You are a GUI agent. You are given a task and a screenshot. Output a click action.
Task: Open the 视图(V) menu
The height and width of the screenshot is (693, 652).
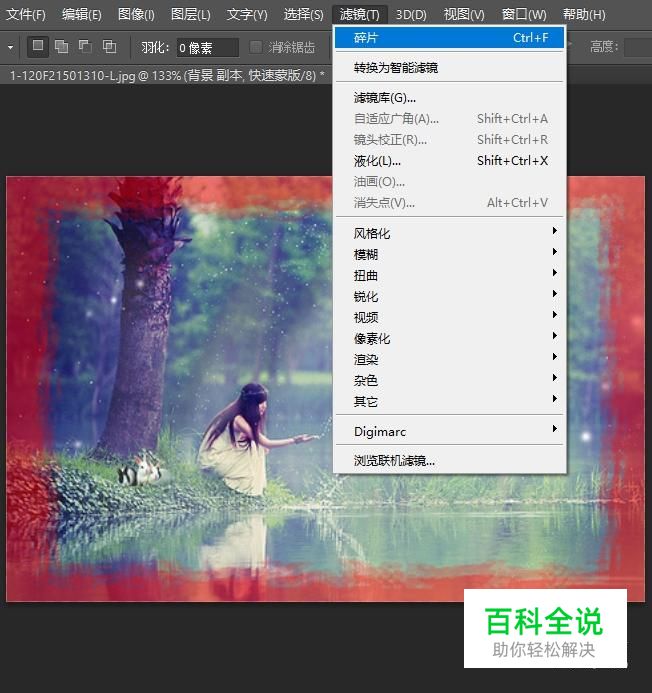click(x=464, y=15)
